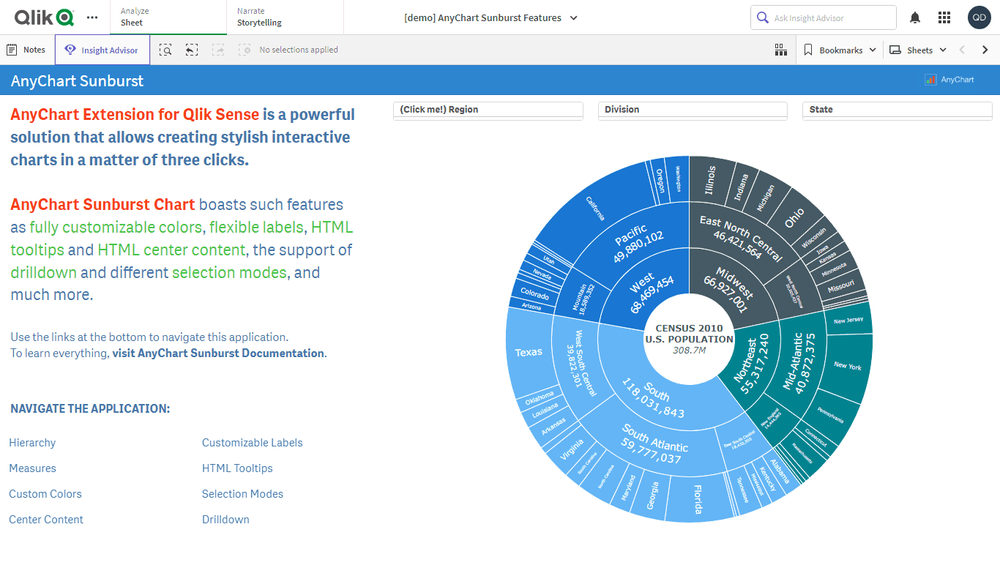The height and width of the screenshot is (562, 1000).
Task: Click the step back selection icon
Action: 191,50
